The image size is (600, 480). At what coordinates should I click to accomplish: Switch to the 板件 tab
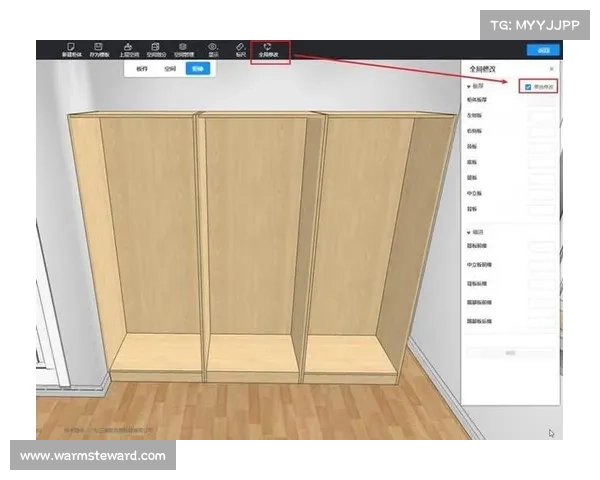pyautogui.click(x=143, y=70)
